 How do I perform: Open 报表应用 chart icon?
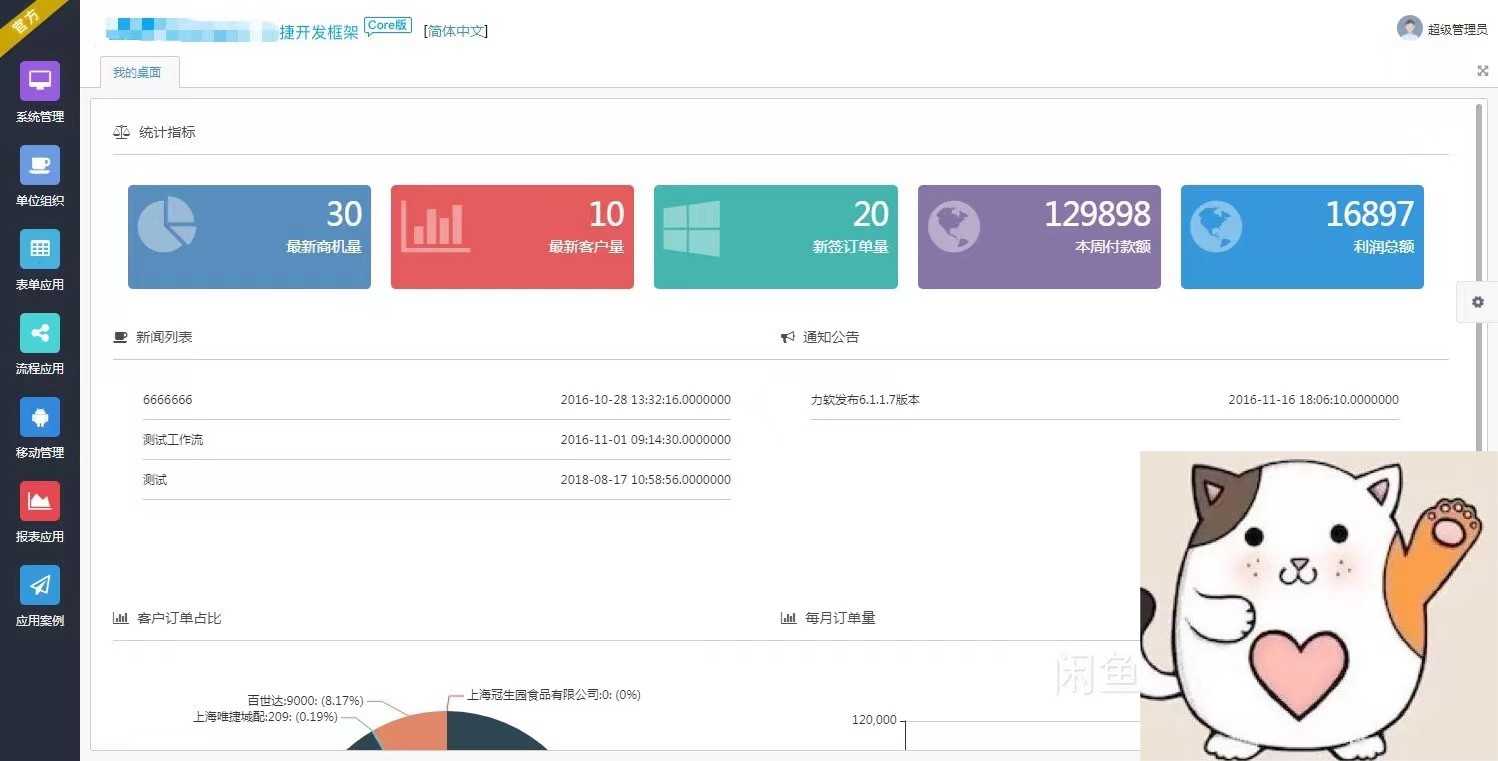pyautogui.click(x=40, y=501)
